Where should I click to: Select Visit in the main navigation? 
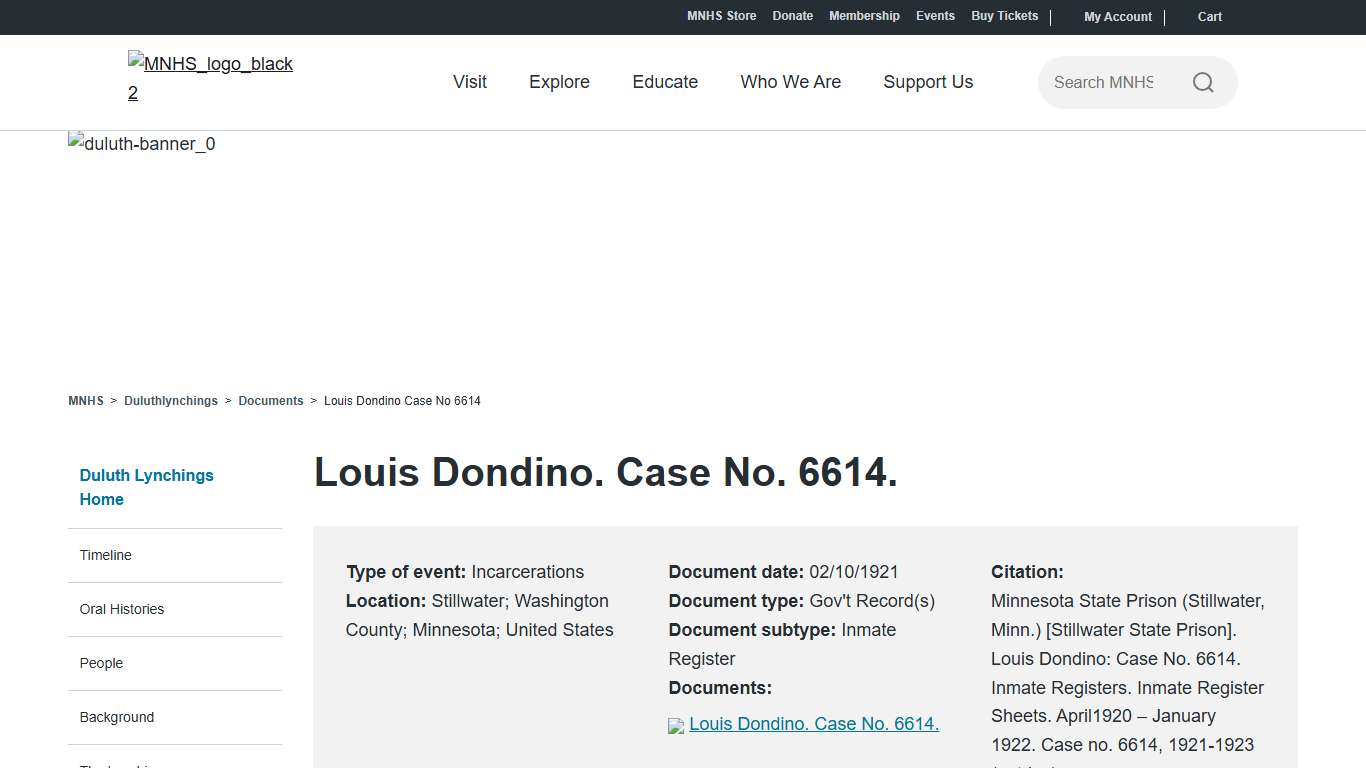click(469, 82)
